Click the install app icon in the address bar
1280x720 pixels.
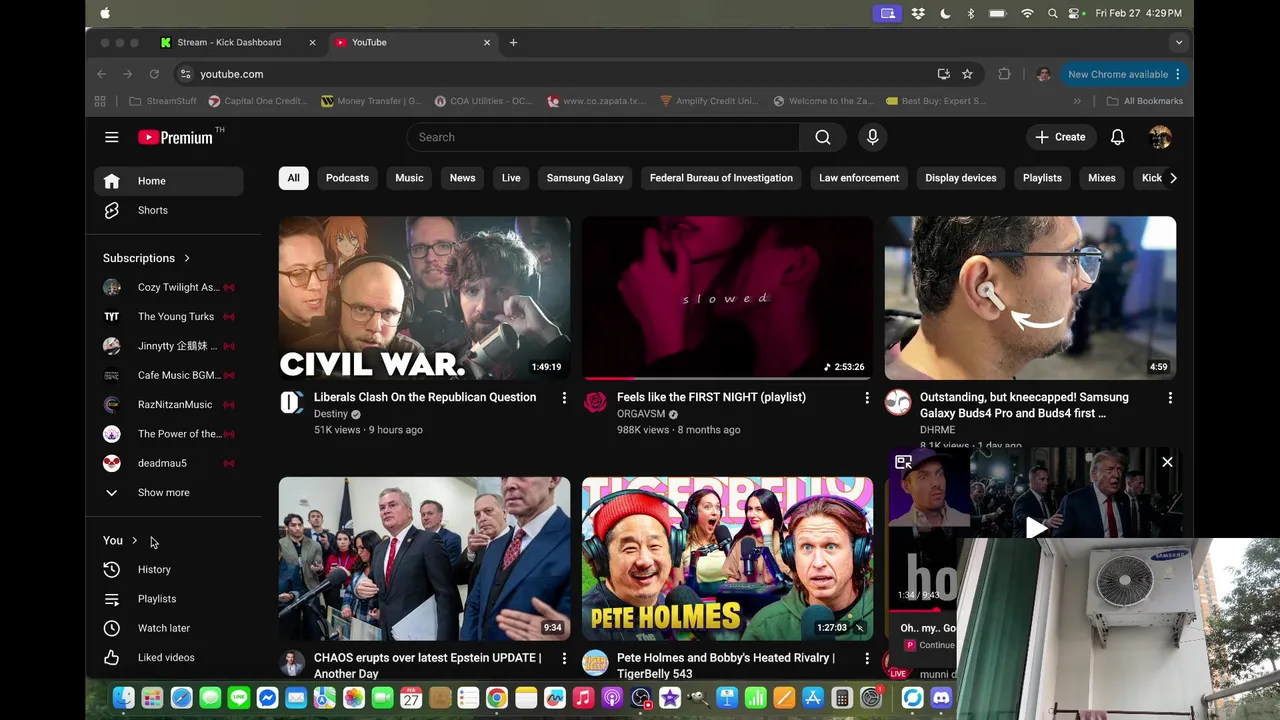pos(943,74)
